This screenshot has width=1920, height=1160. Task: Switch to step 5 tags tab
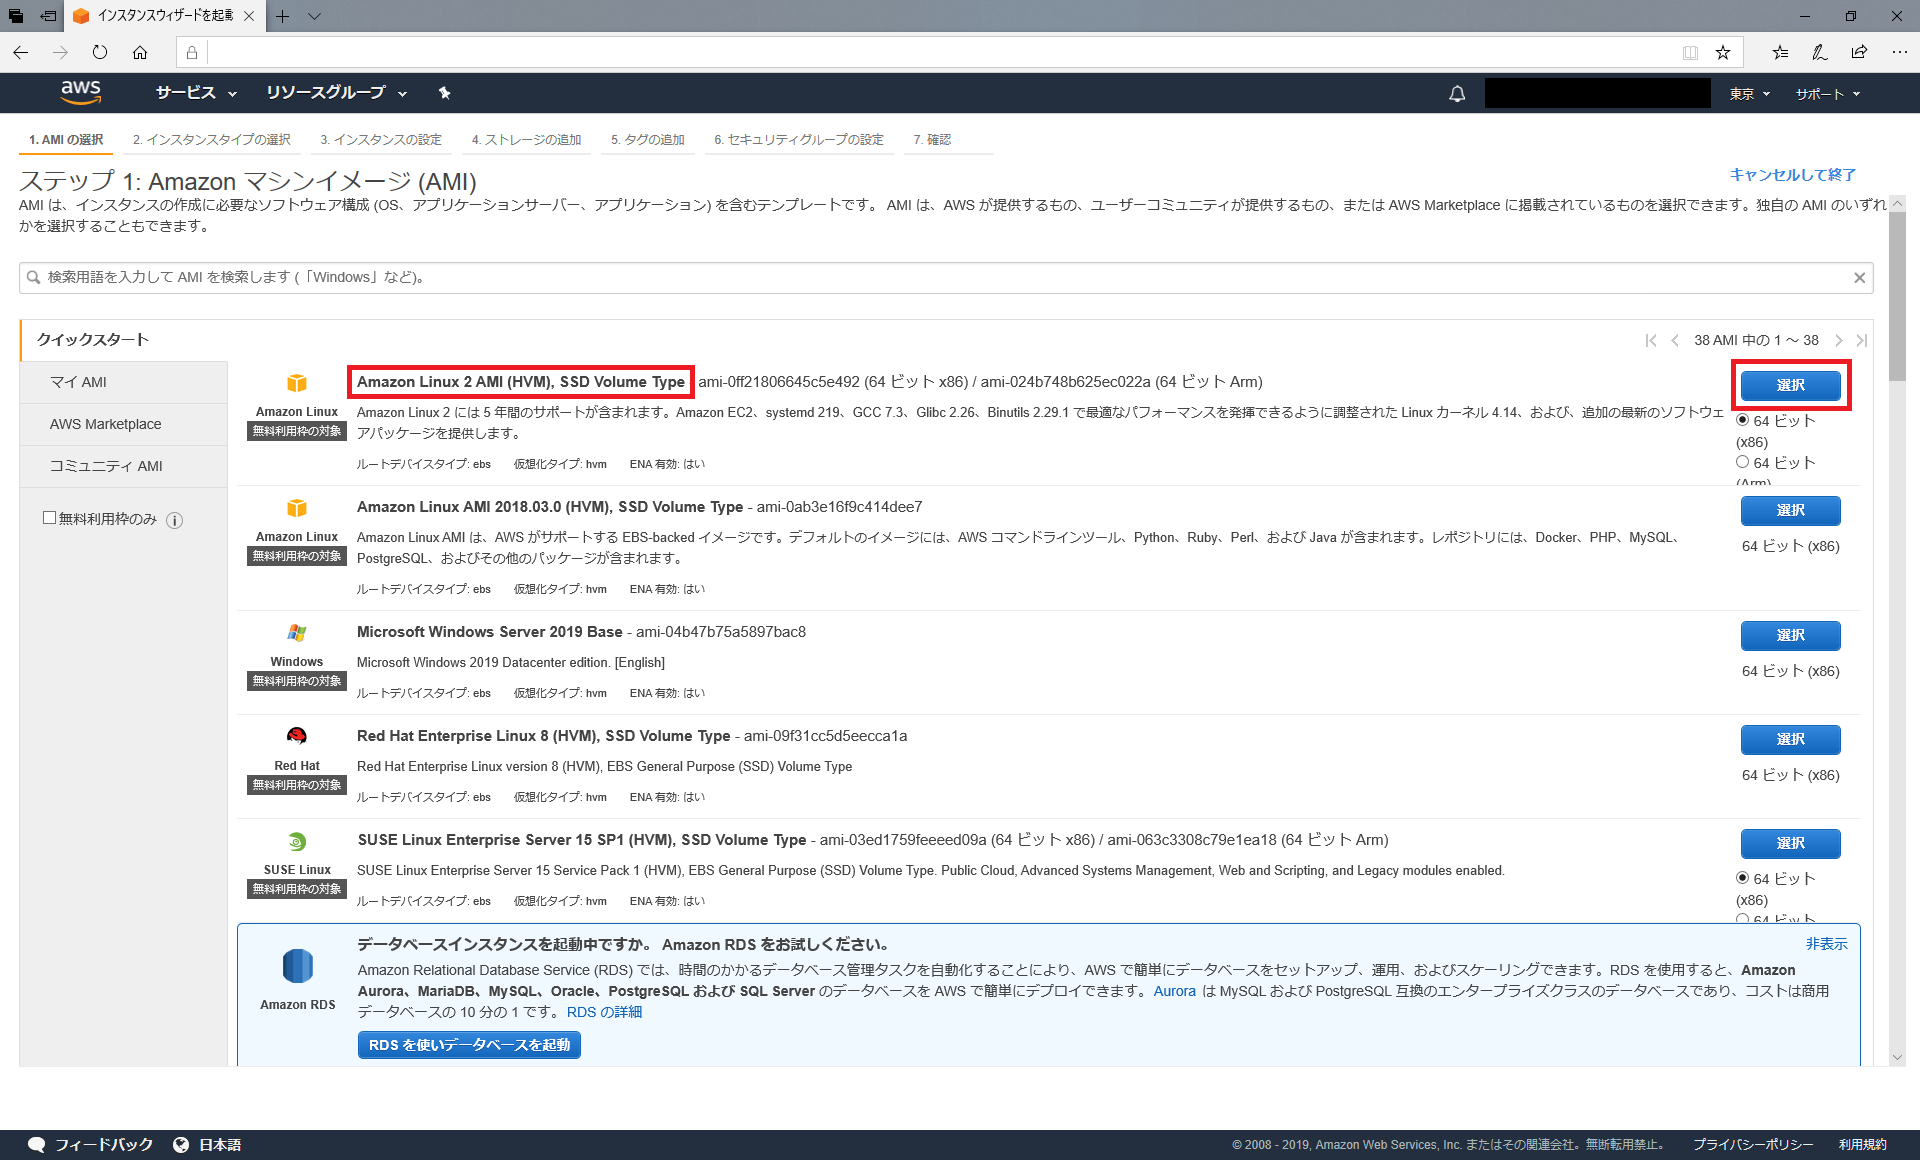pos(648,140)
